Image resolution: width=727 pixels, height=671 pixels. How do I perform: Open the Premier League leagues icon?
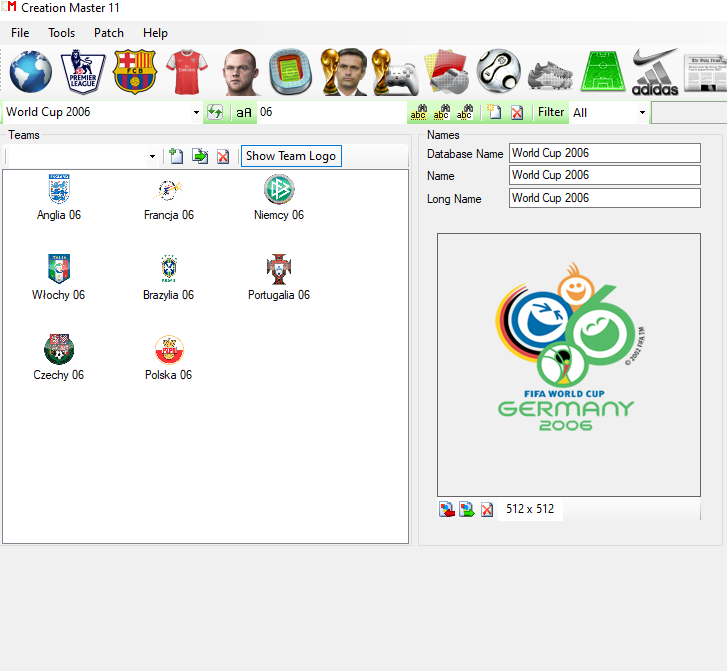pos(83,72)
